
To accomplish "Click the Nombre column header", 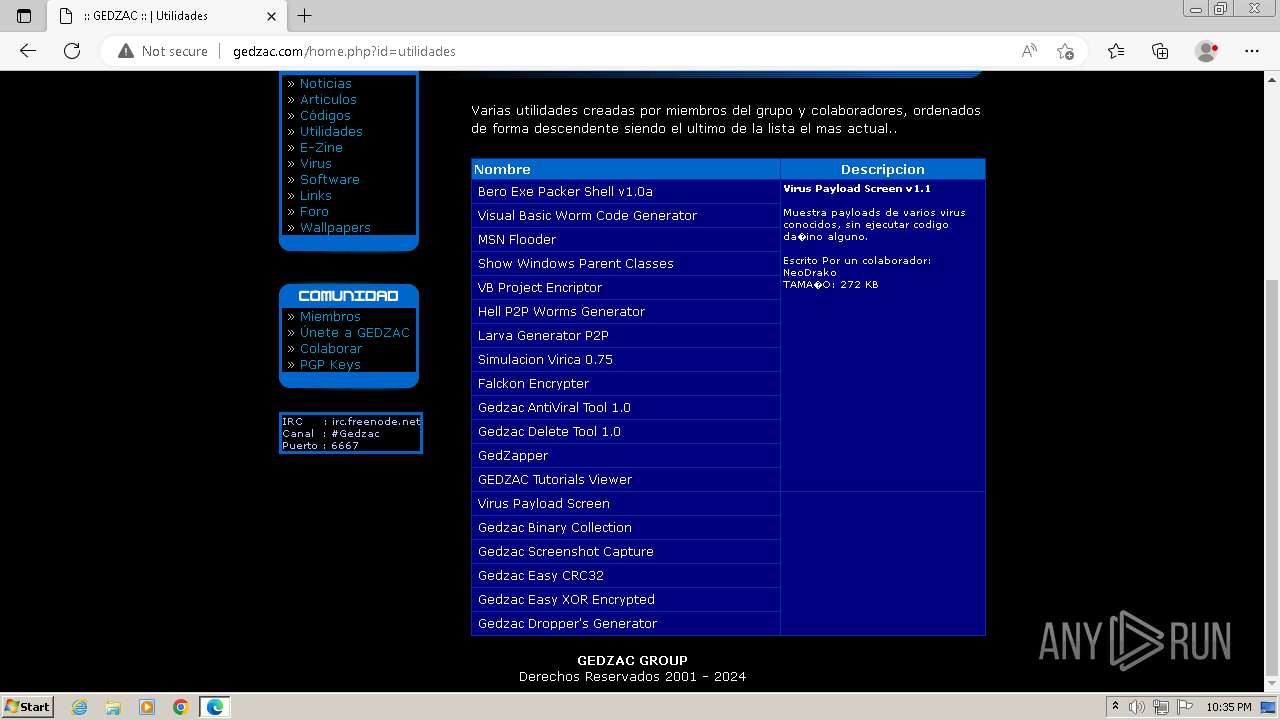I will 625,169.
